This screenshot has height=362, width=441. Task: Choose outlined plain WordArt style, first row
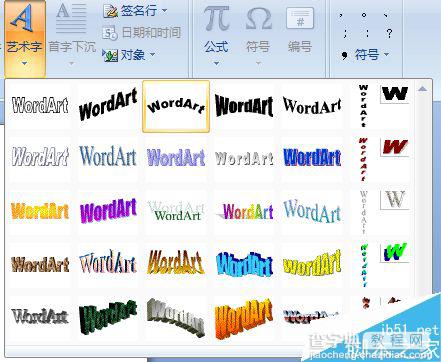point(40,106)
